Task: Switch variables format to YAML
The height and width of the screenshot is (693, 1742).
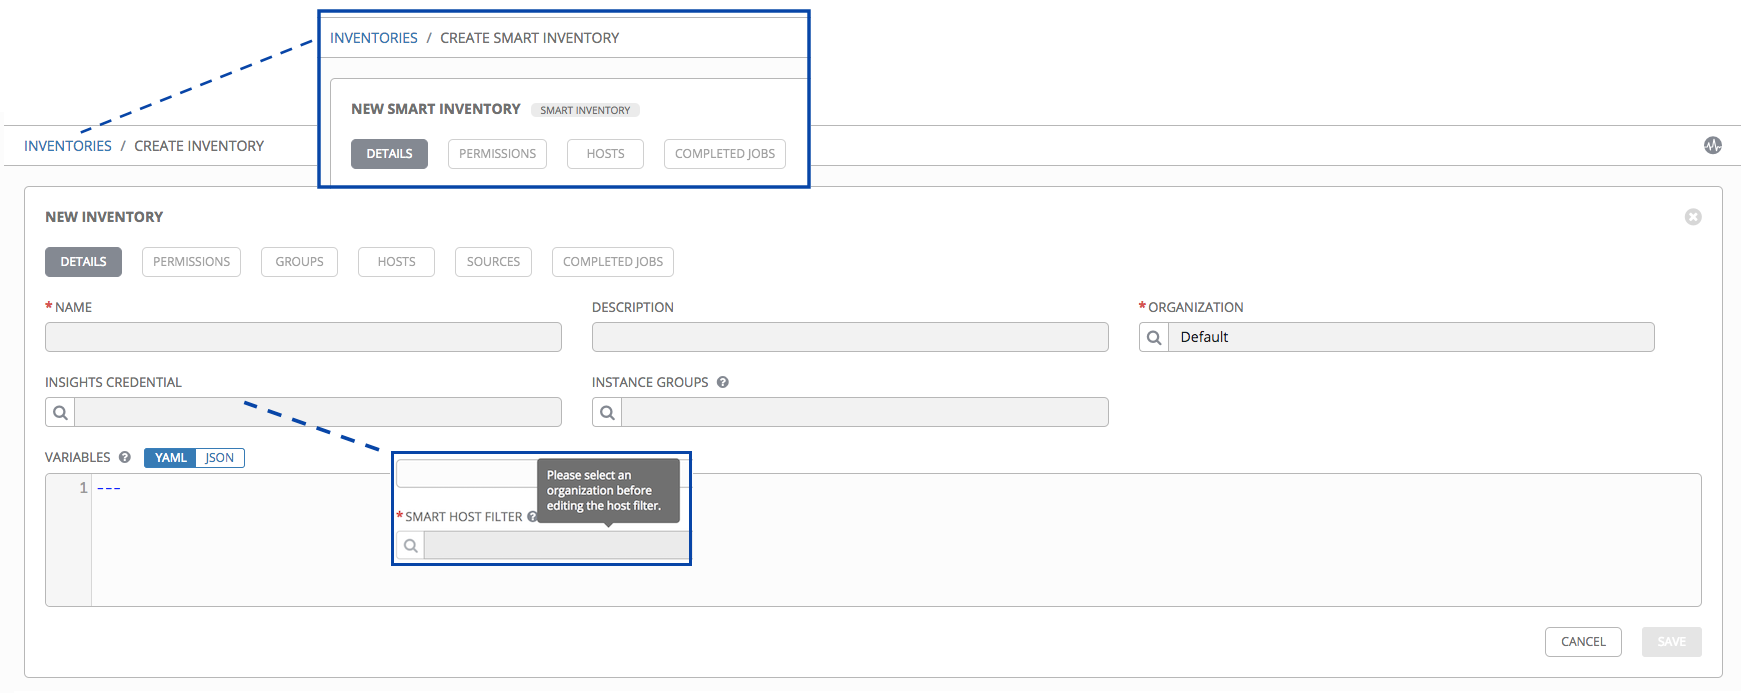Action: pos(170,458)
